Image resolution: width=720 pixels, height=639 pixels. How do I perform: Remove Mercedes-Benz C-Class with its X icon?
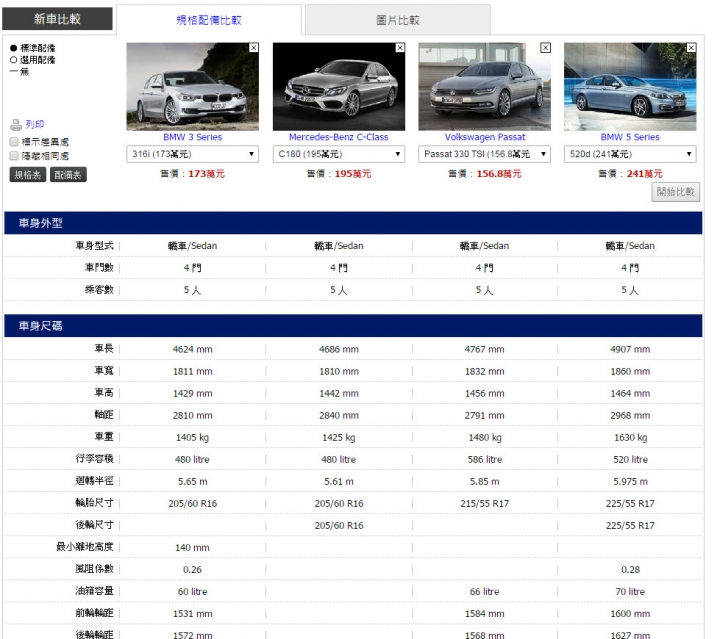click(400, 48)
